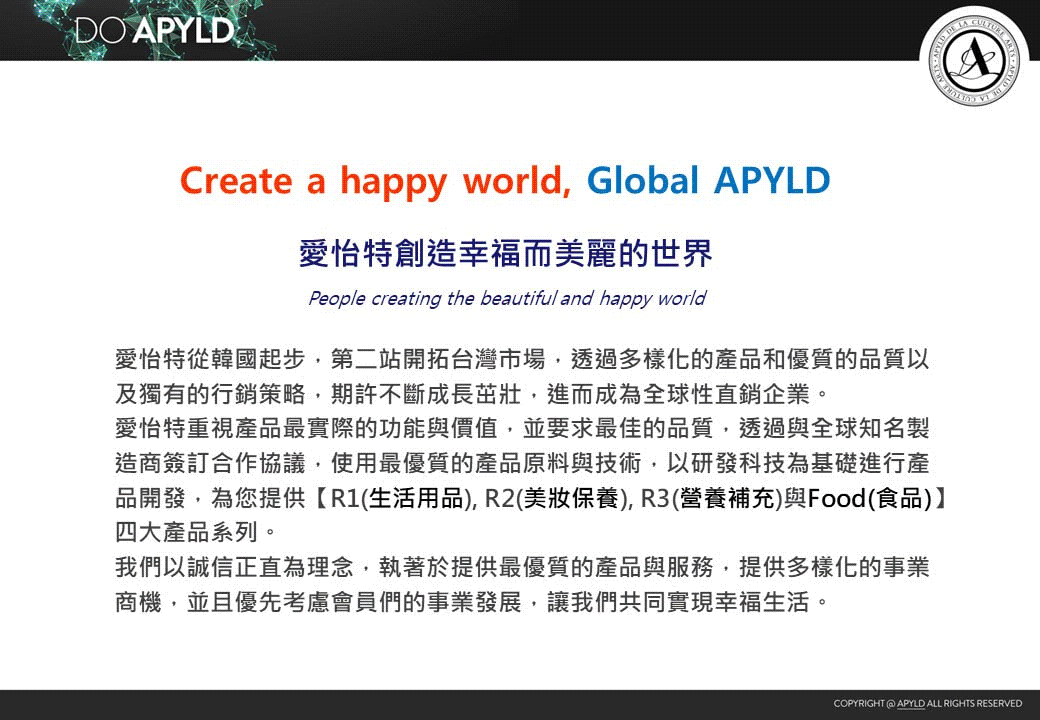Screen dimensions: 1040x720
Task: Click the text "R1(生活用品)"
Action: (403, 499)
